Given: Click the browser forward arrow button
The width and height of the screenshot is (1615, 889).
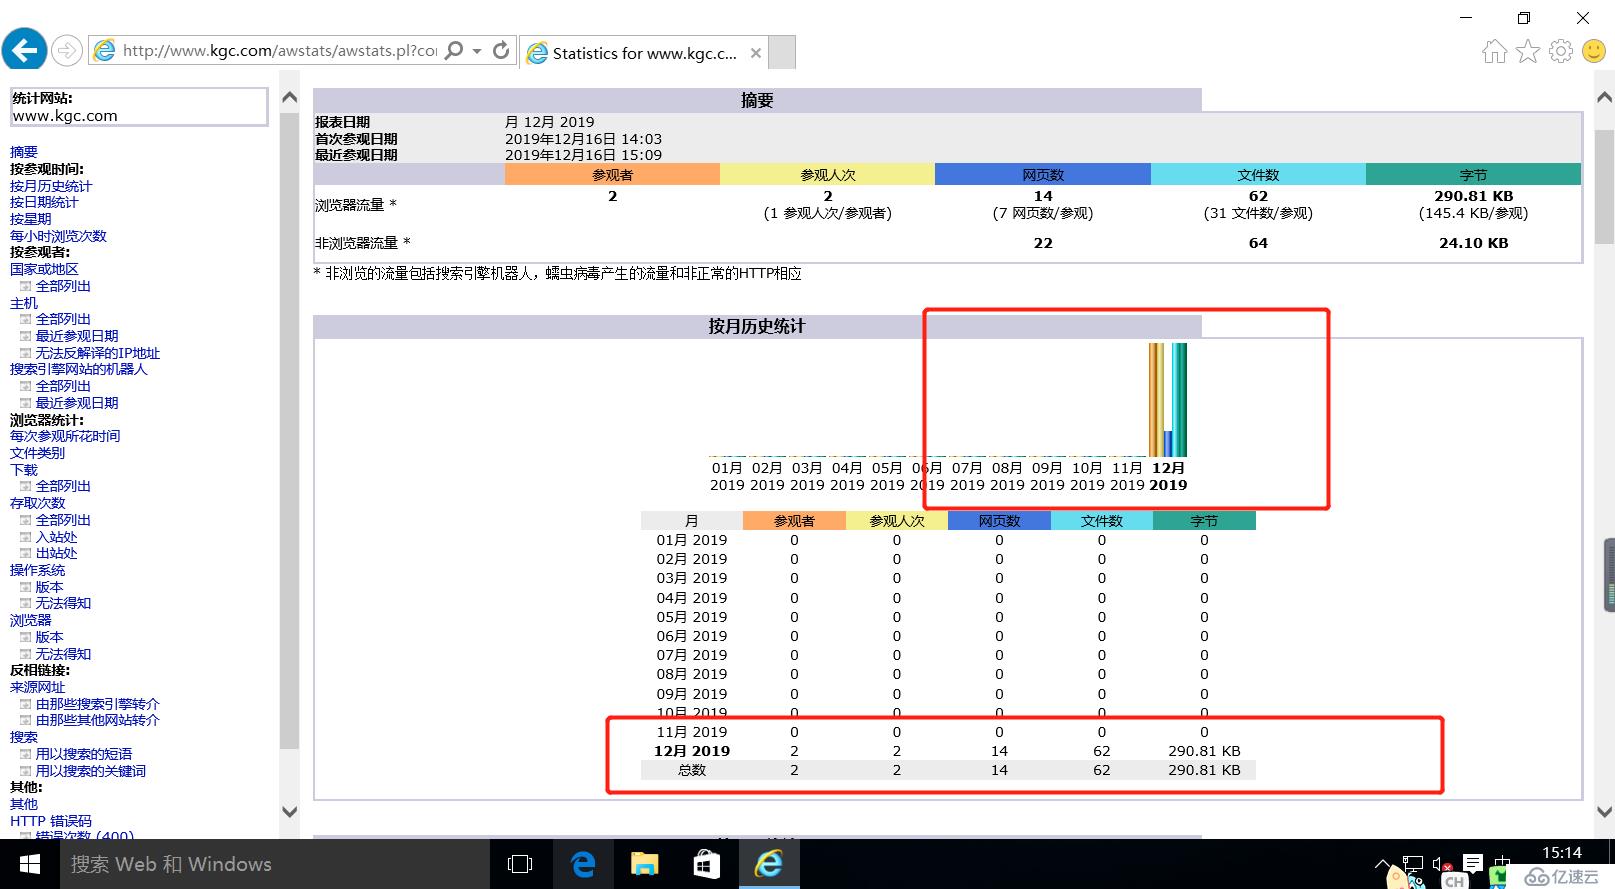Looking at the screenshot, I should click(67, 50).
